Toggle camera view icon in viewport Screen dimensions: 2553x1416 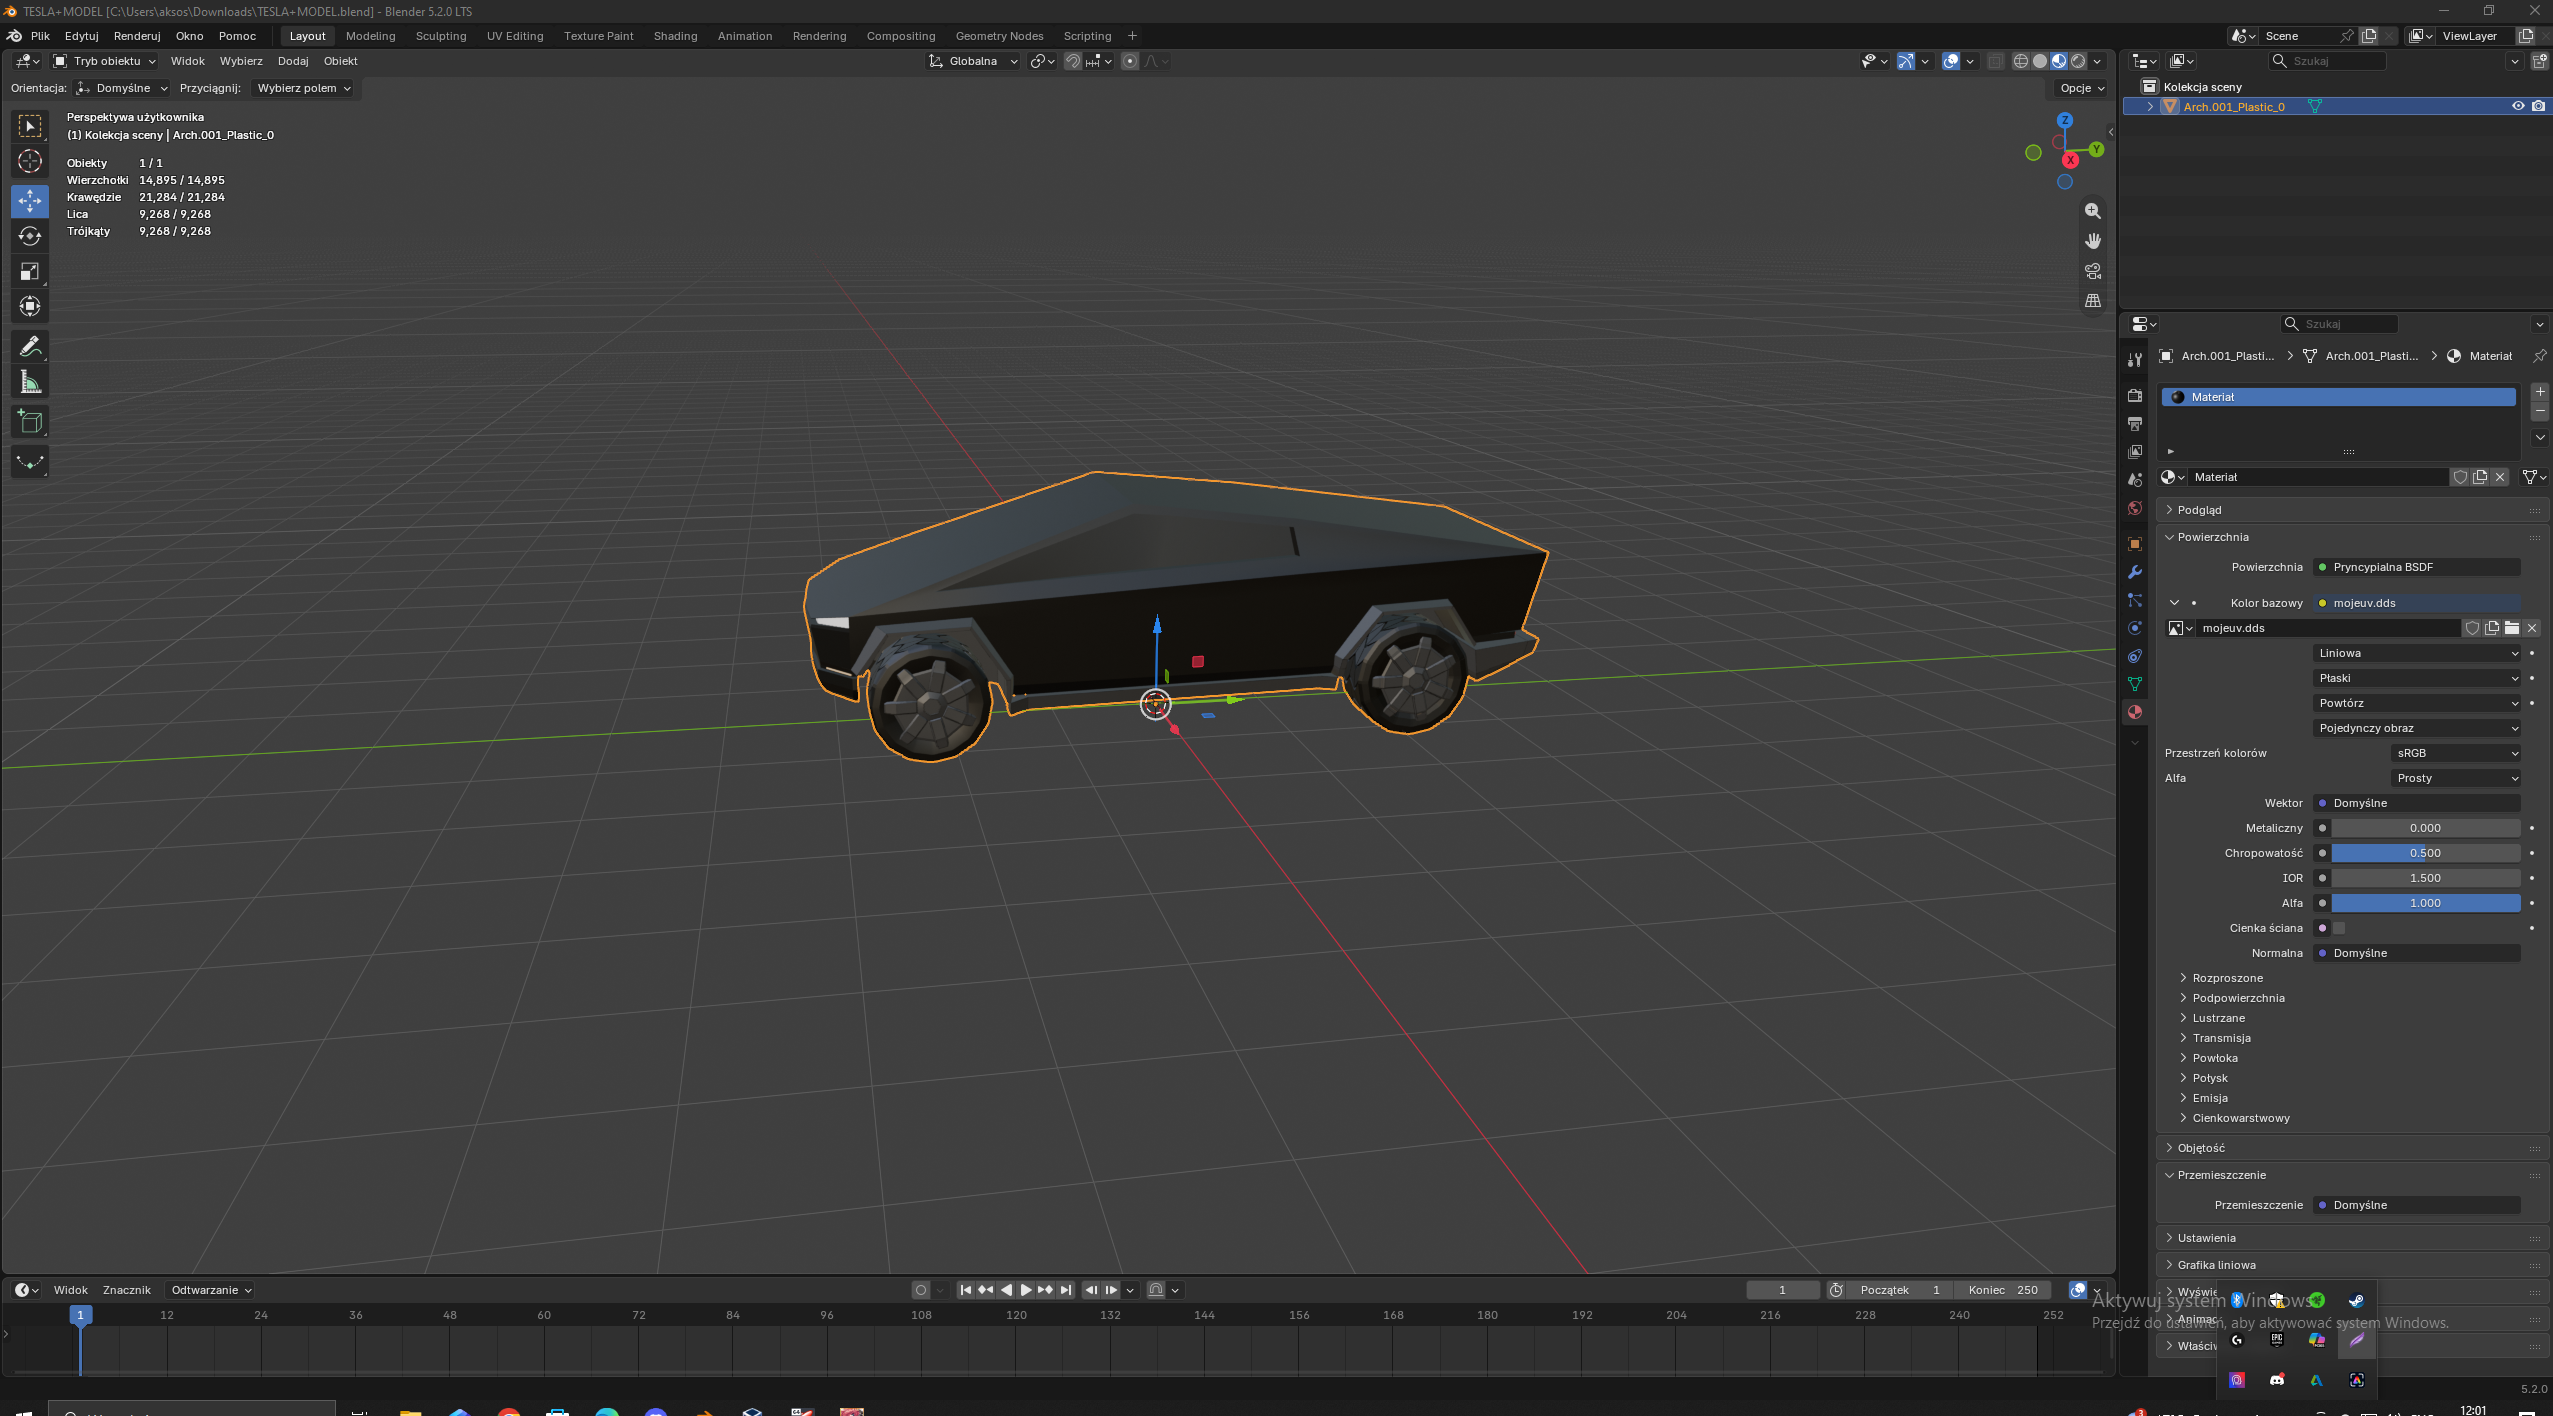click(x=2092, y=271)
